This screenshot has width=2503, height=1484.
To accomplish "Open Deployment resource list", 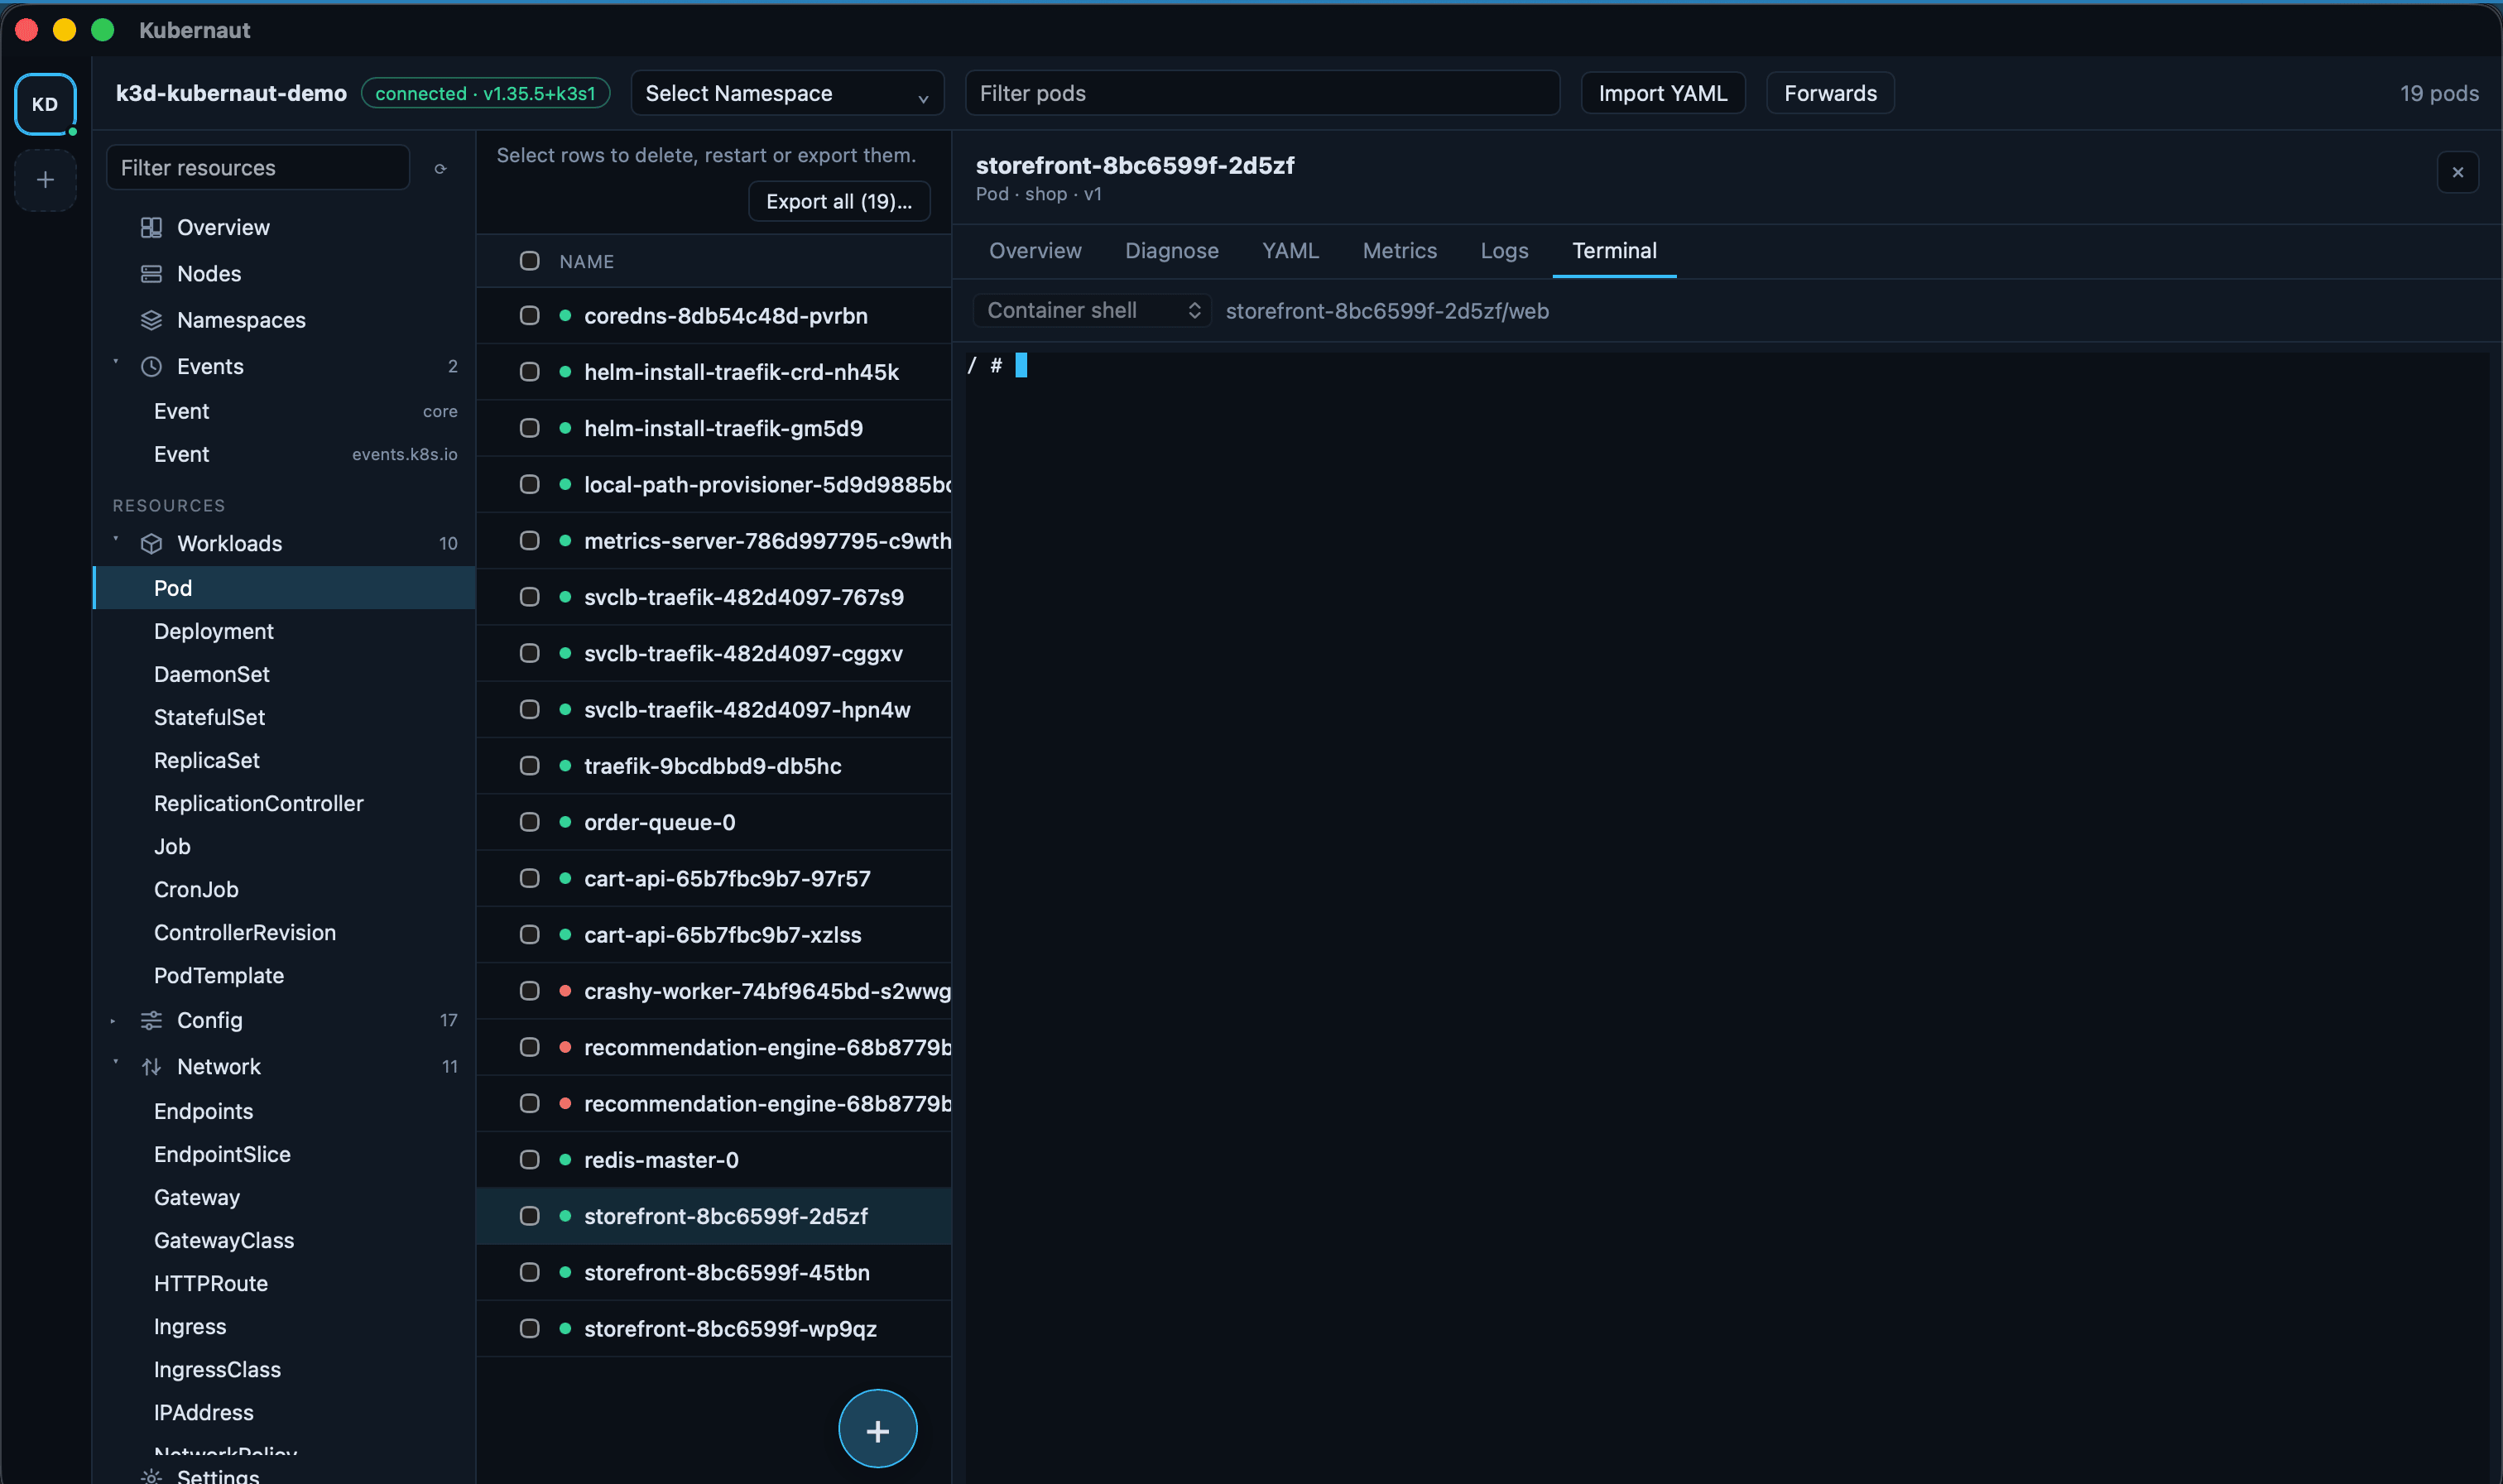I will click(x=284, y=631).
